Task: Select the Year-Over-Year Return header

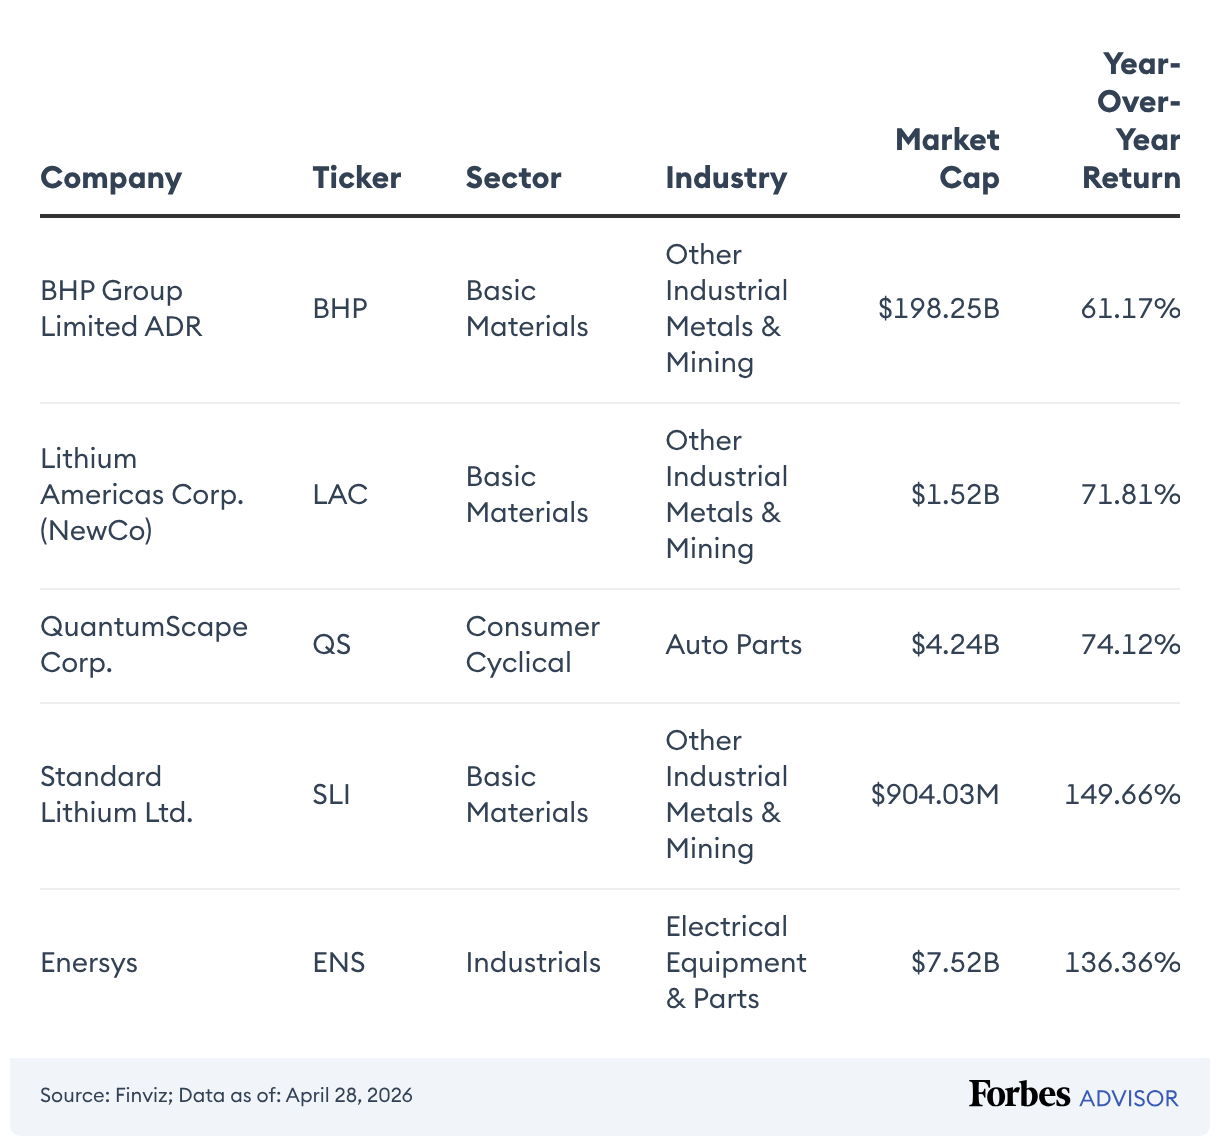Action: pos(1132,121)
